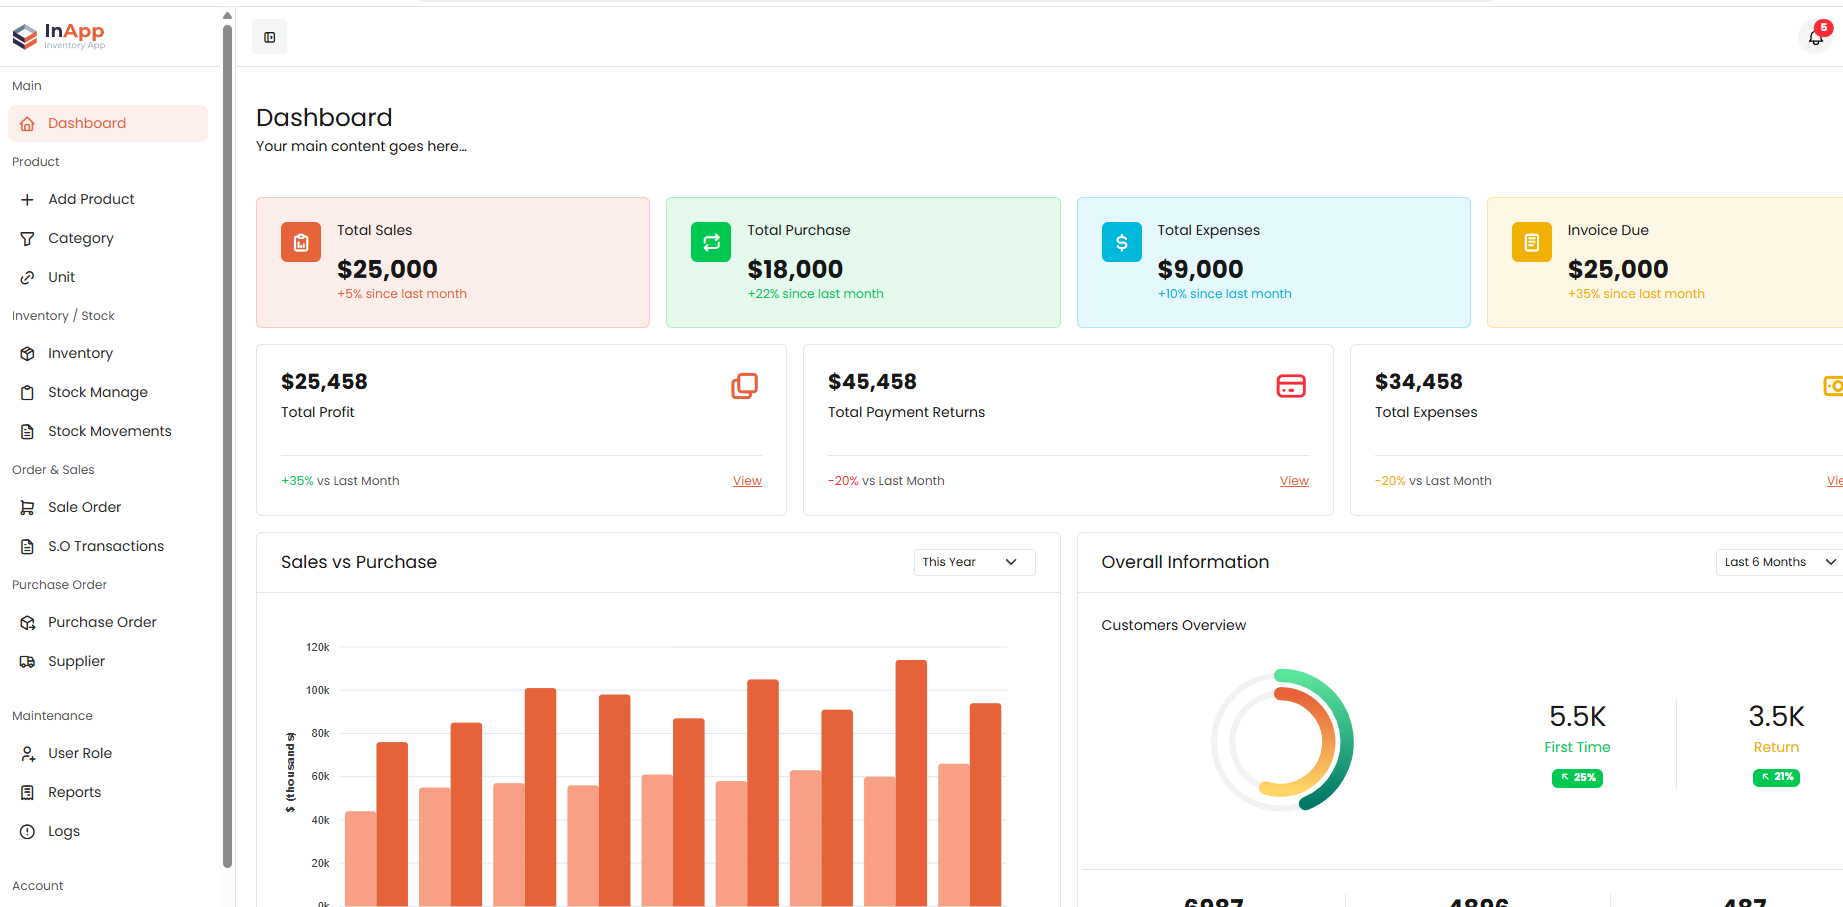Image resolution: width=1843 pixels, height=907 pixels.
Task: Expand the Last 6 Months dropdown
Action: coord(1779,562)
